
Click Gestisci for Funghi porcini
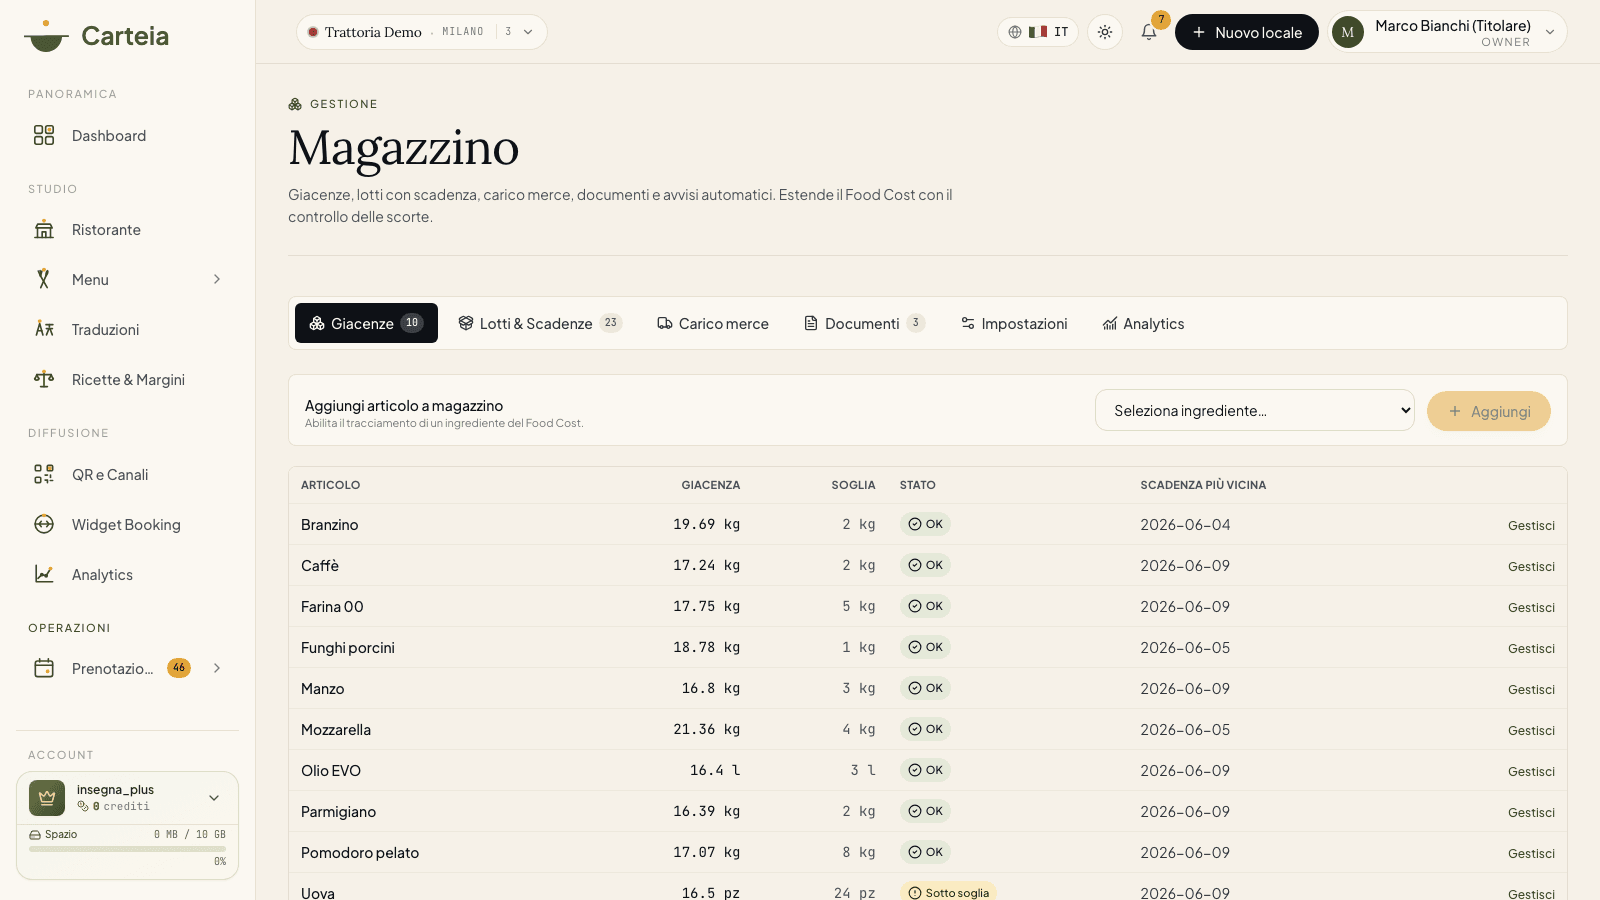pyautogui.click(x=1531, y=648)
